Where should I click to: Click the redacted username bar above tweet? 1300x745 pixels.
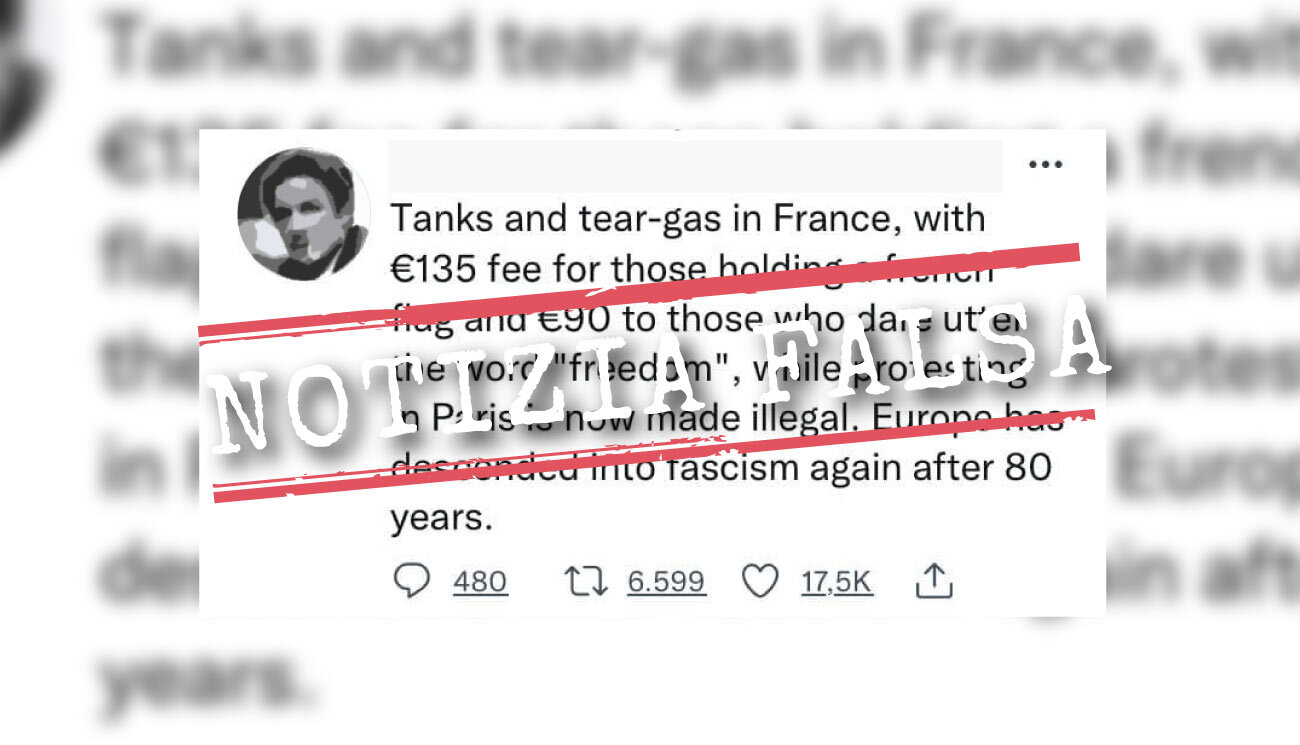point(694,166)
